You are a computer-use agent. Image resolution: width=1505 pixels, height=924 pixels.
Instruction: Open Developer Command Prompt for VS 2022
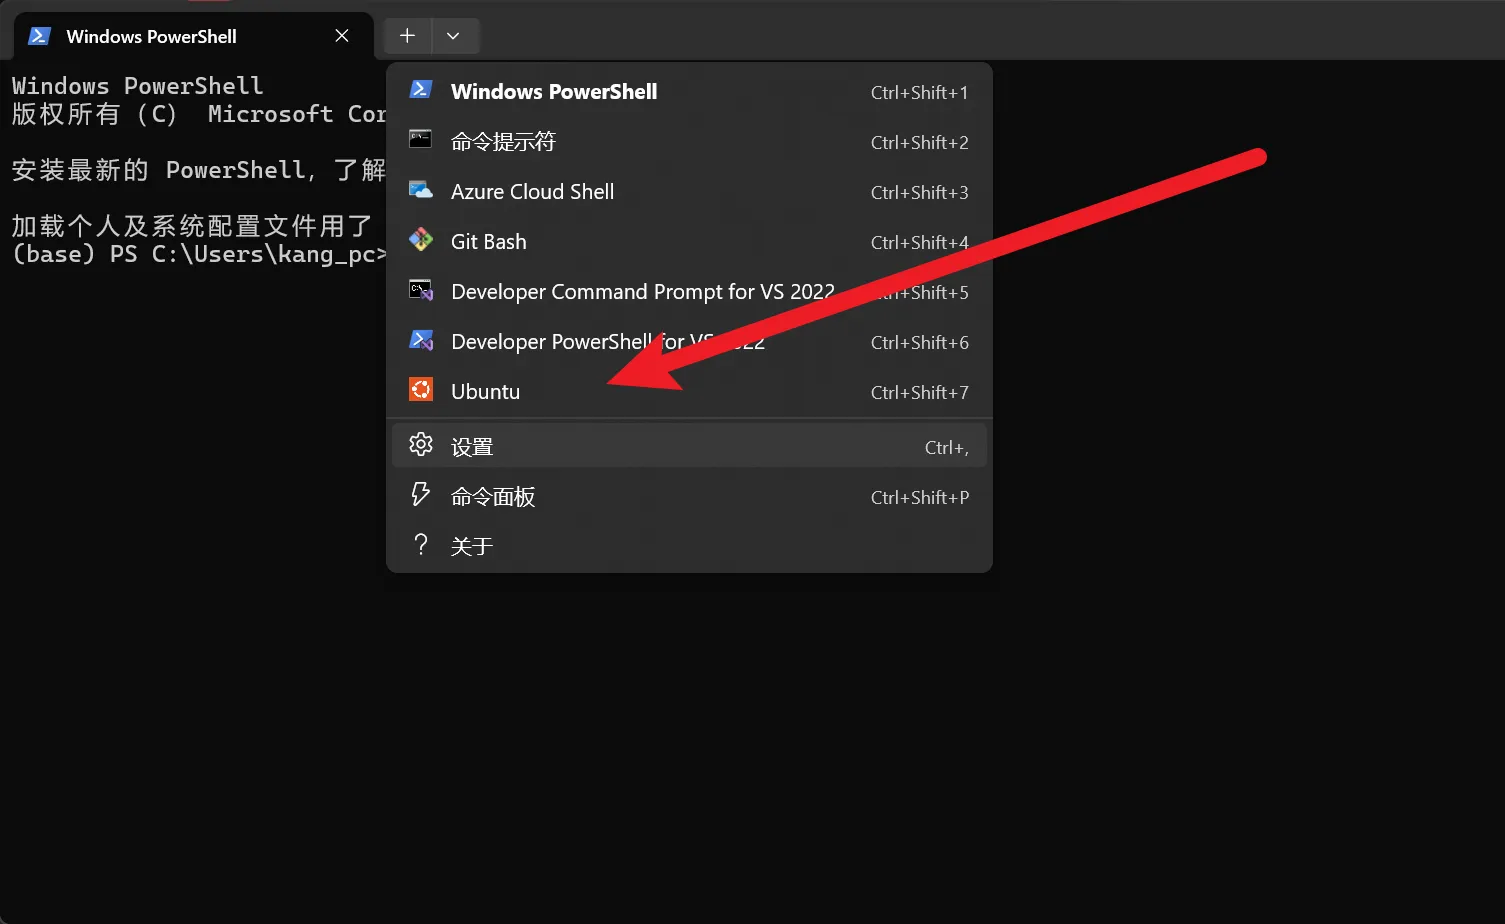tap(689, 292)
